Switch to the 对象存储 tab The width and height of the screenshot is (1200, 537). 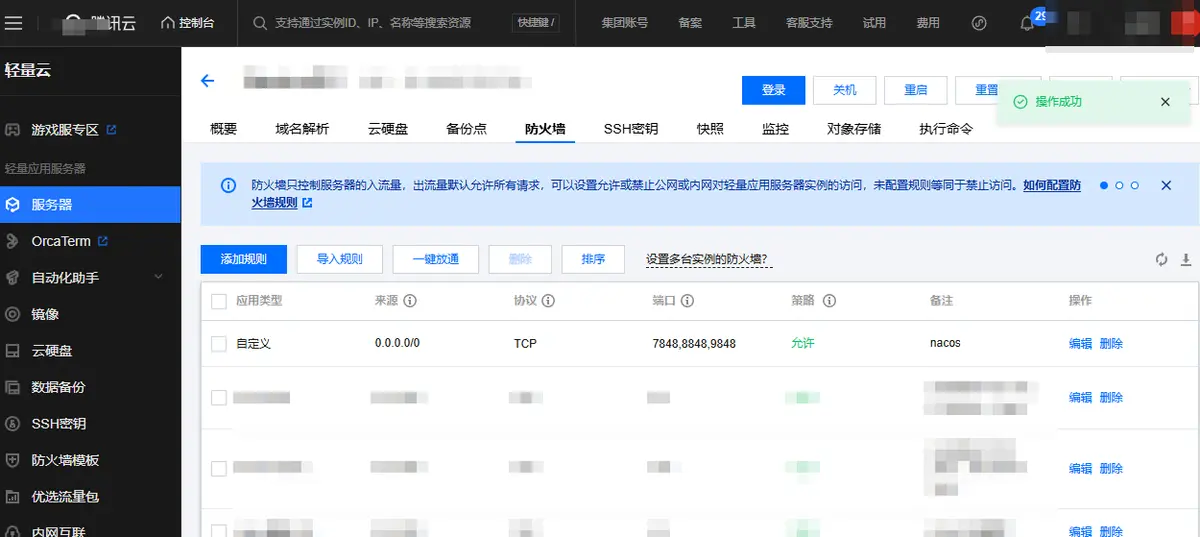854,129
